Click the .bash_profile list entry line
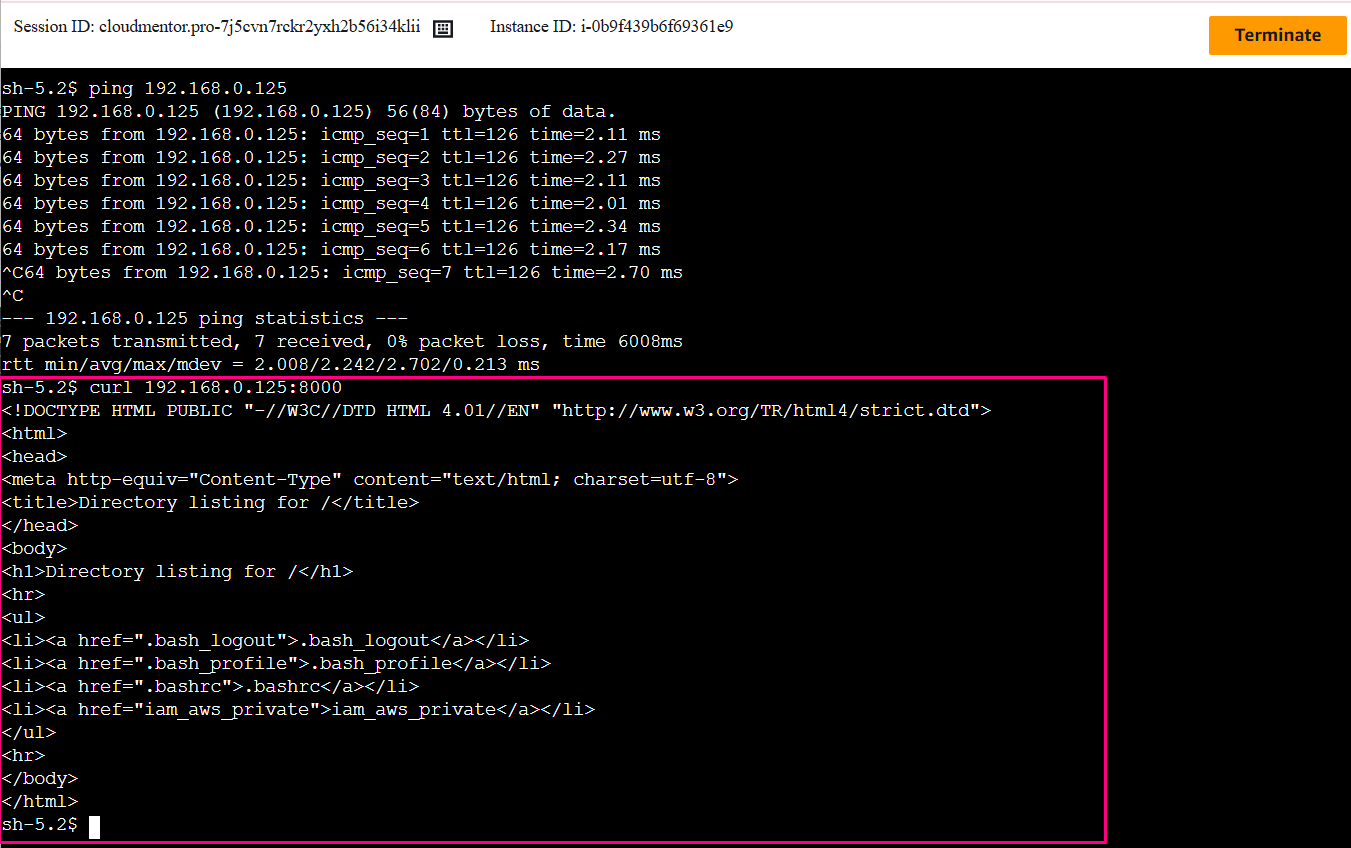 (x=276, y=663)
